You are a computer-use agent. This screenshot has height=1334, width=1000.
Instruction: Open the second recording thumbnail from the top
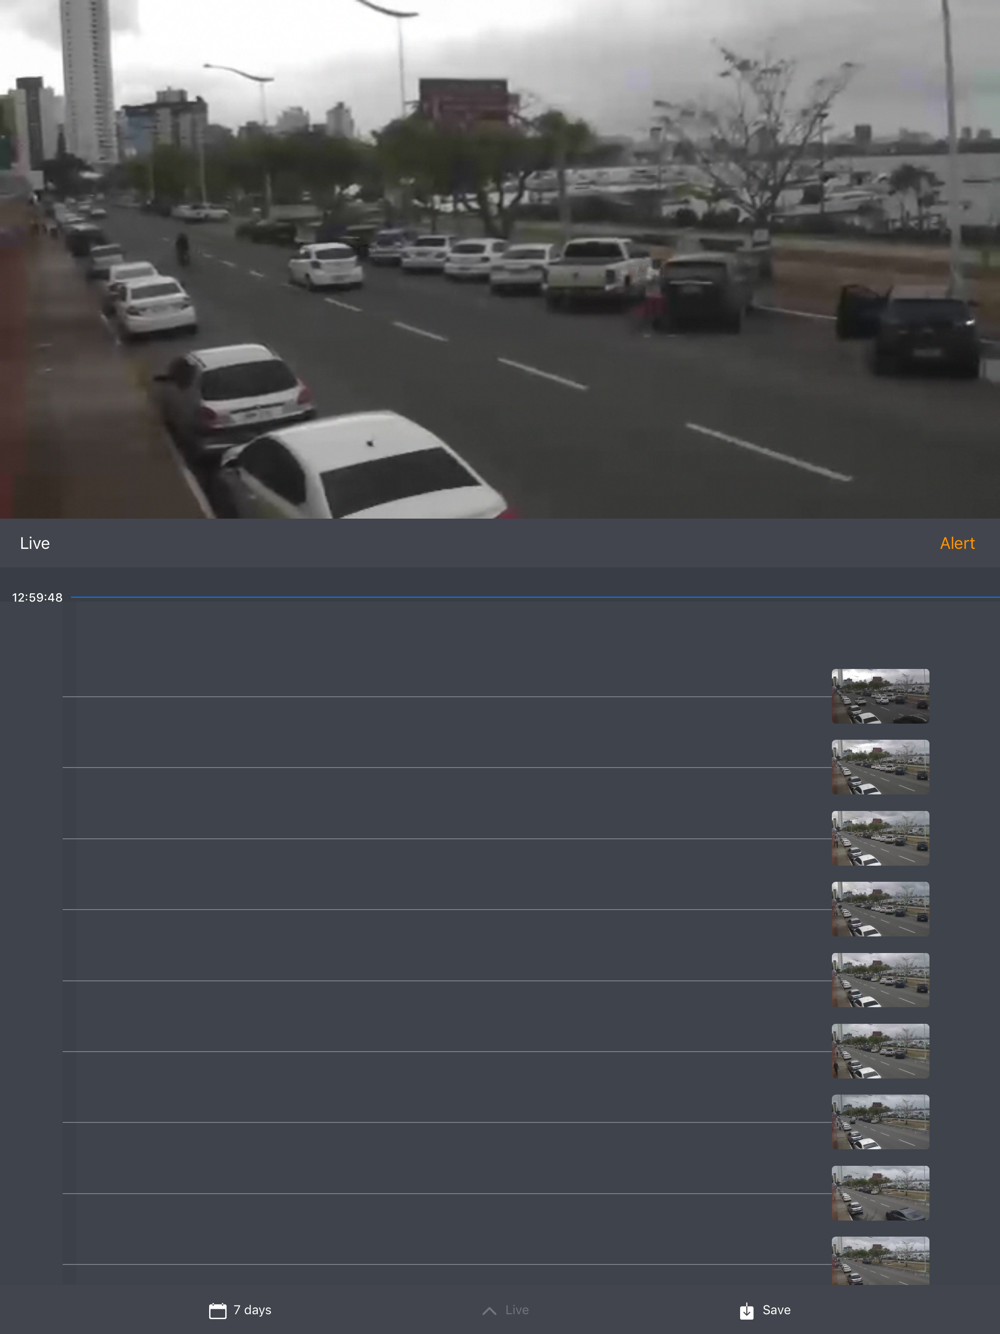pos(880,767)
